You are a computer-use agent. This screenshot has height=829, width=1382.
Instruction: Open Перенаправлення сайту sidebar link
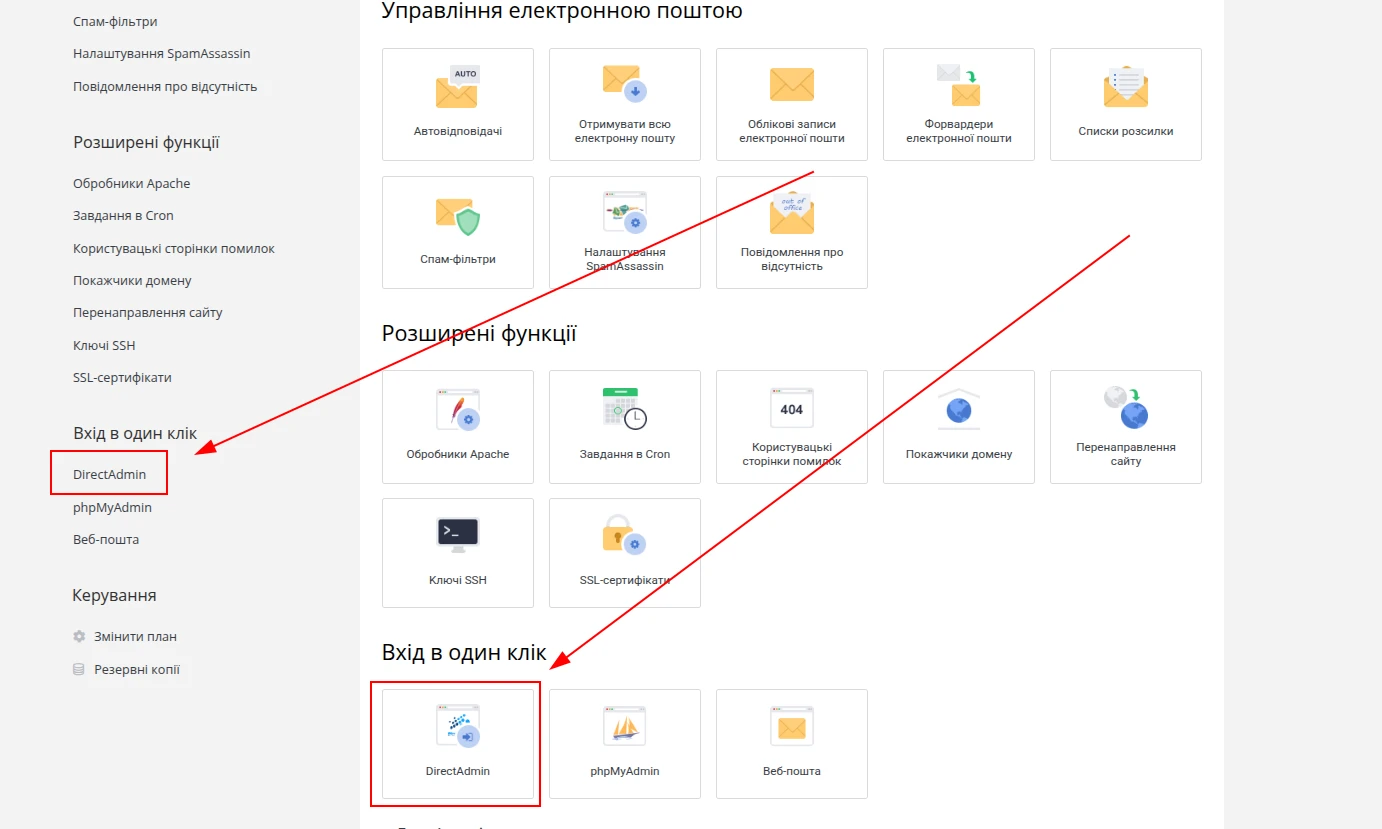148,312
